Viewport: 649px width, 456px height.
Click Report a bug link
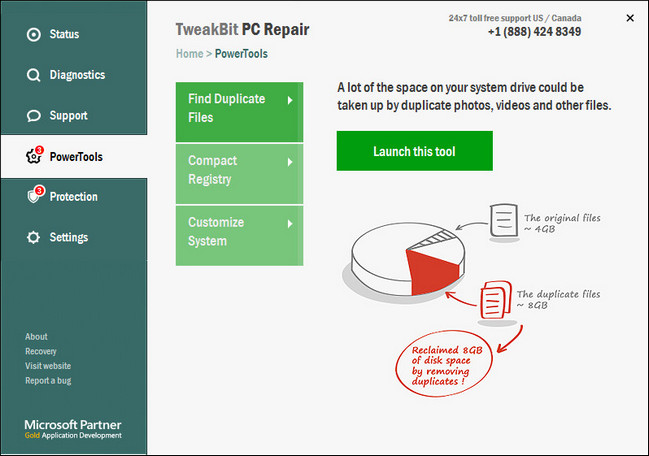coord(48,380)
